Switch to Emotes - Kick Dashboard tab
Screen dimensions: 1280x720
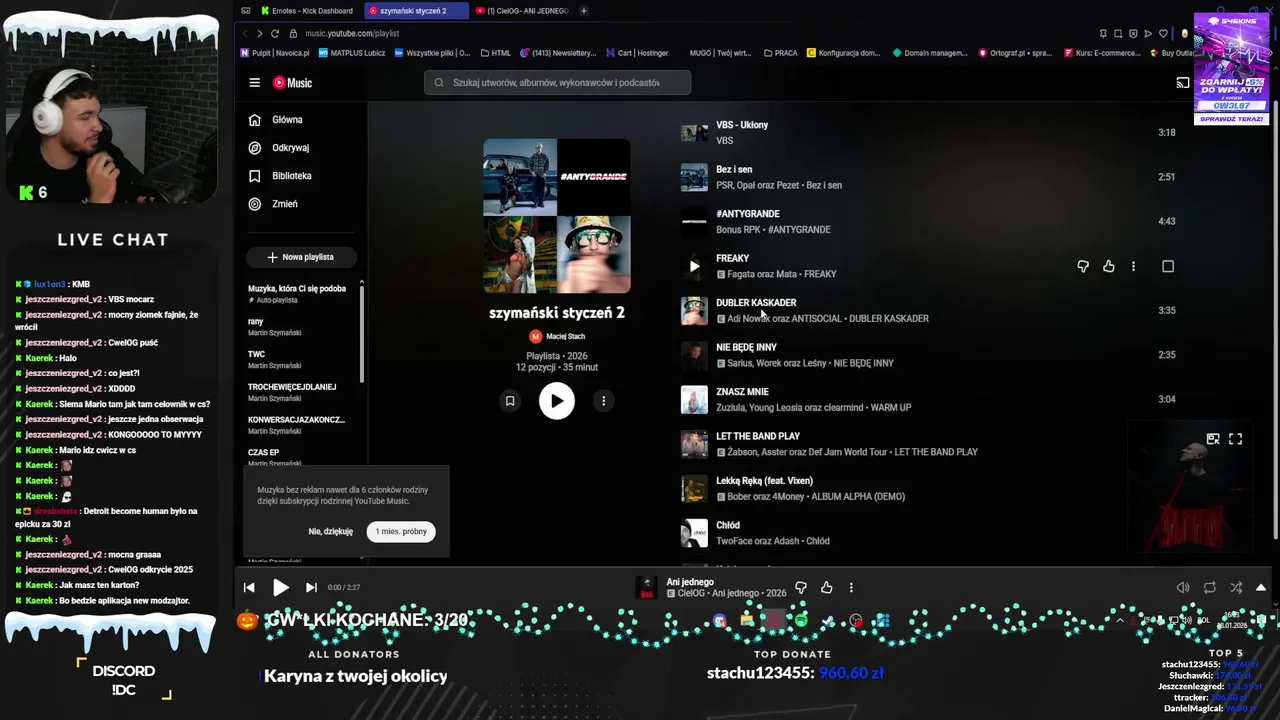(x=307, y=11)
